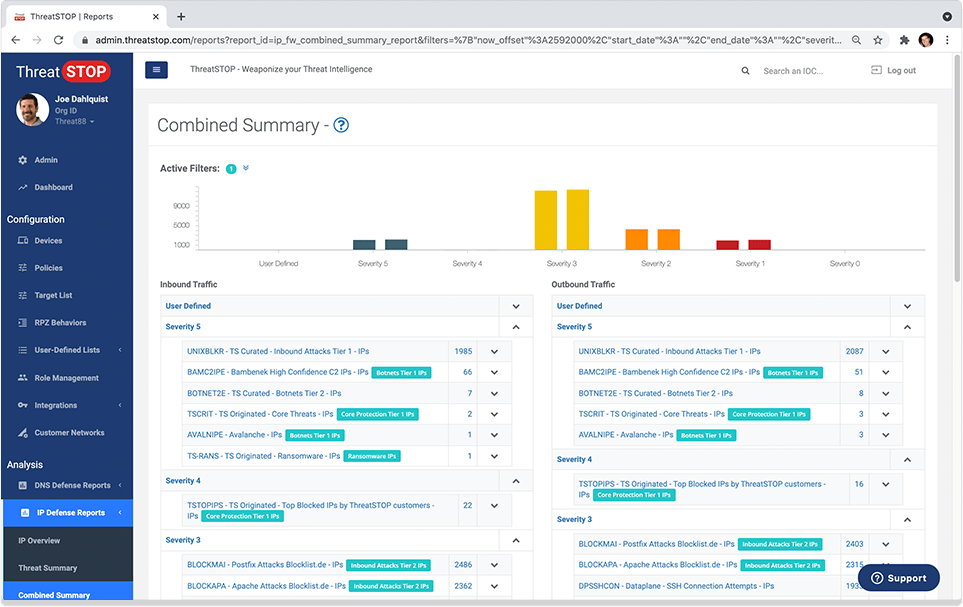Click the browser reload icon
The image size is (963, 607).
pos(58,40)
